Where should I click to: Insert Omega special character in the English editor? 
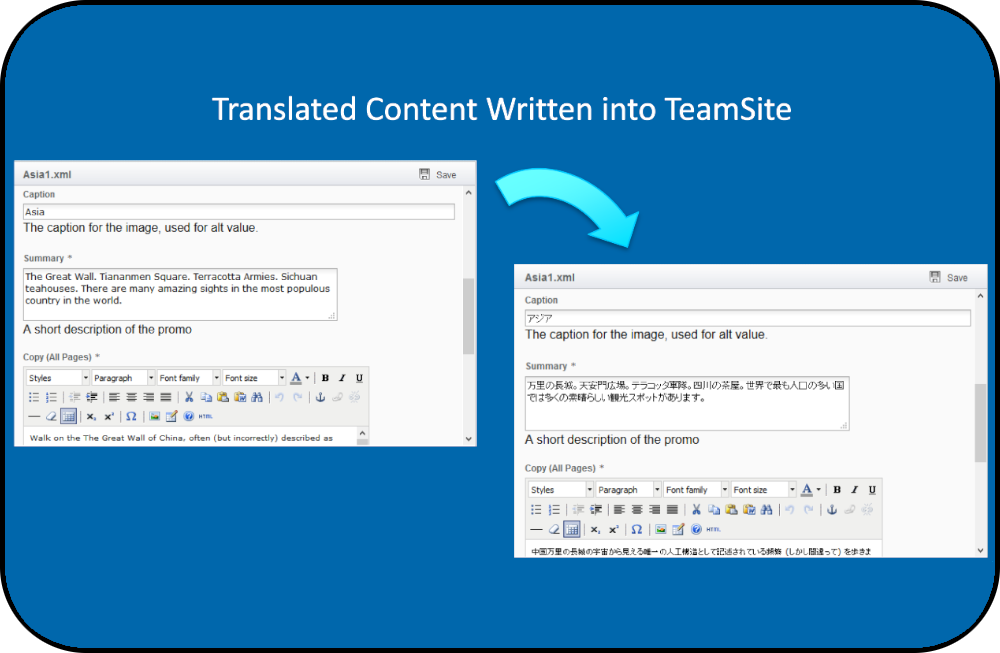point(131,416)
